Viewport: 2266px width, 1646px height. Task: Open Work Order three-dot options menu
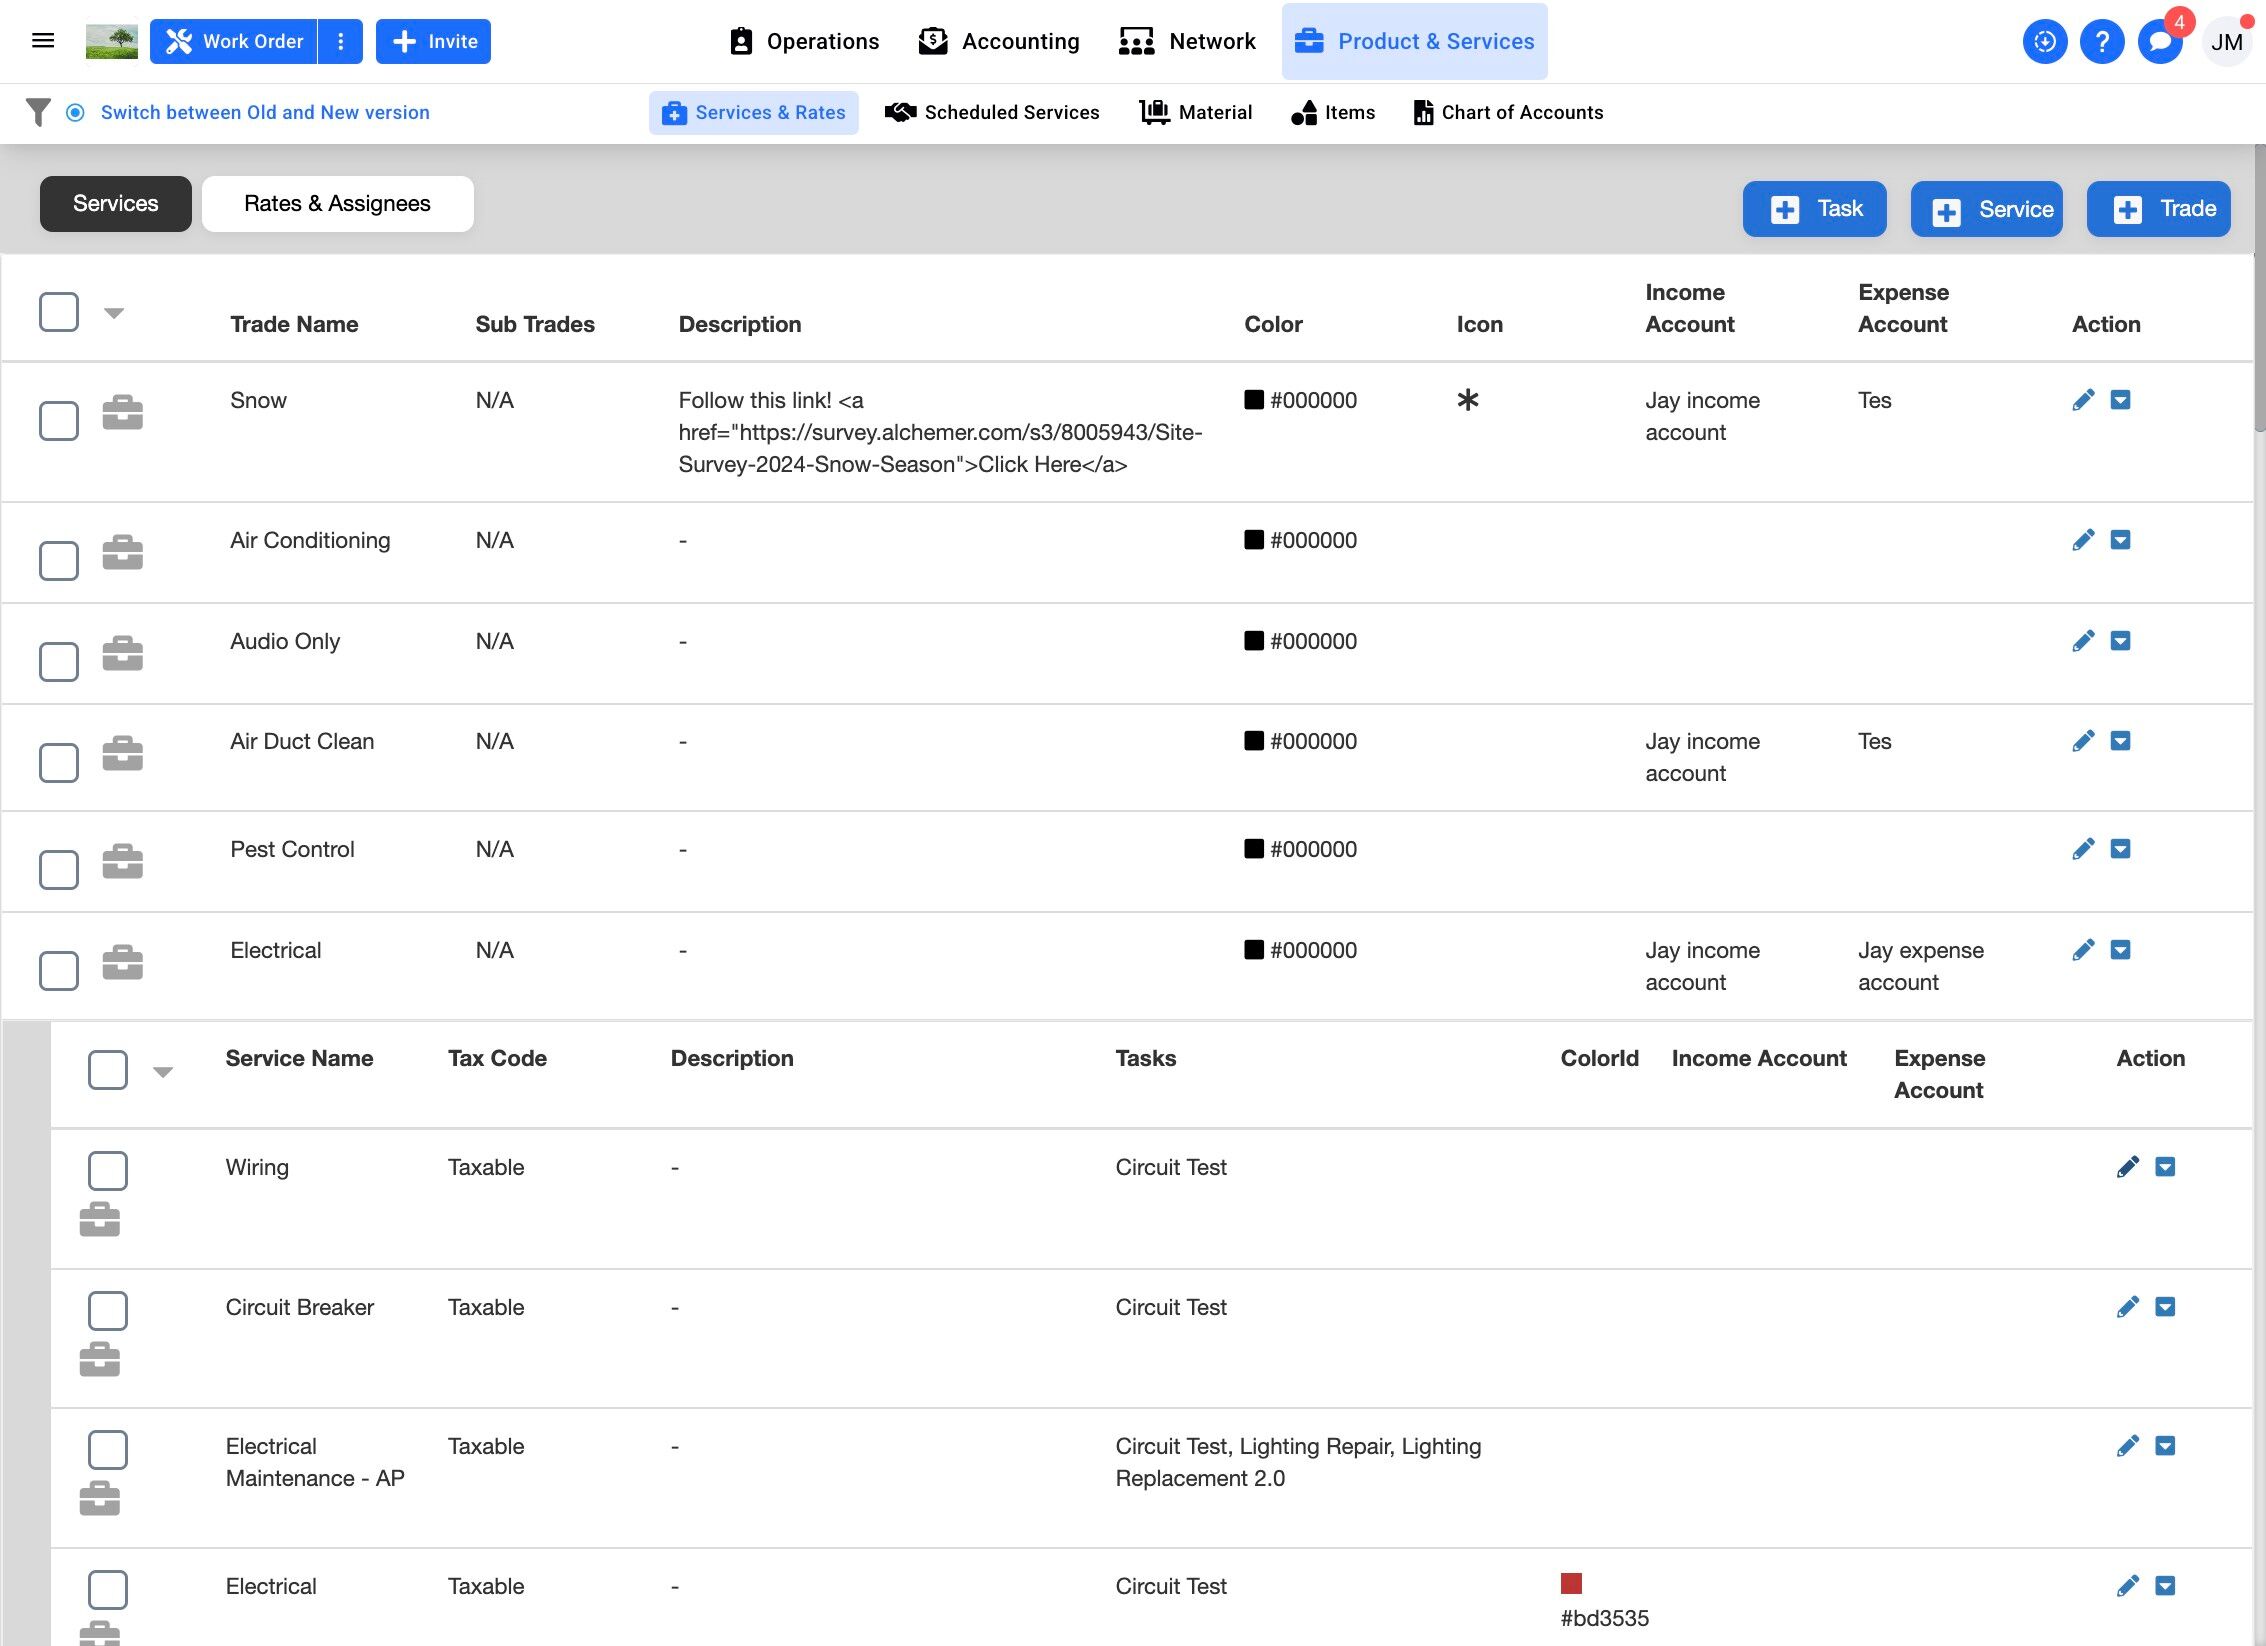coord(341,41)
